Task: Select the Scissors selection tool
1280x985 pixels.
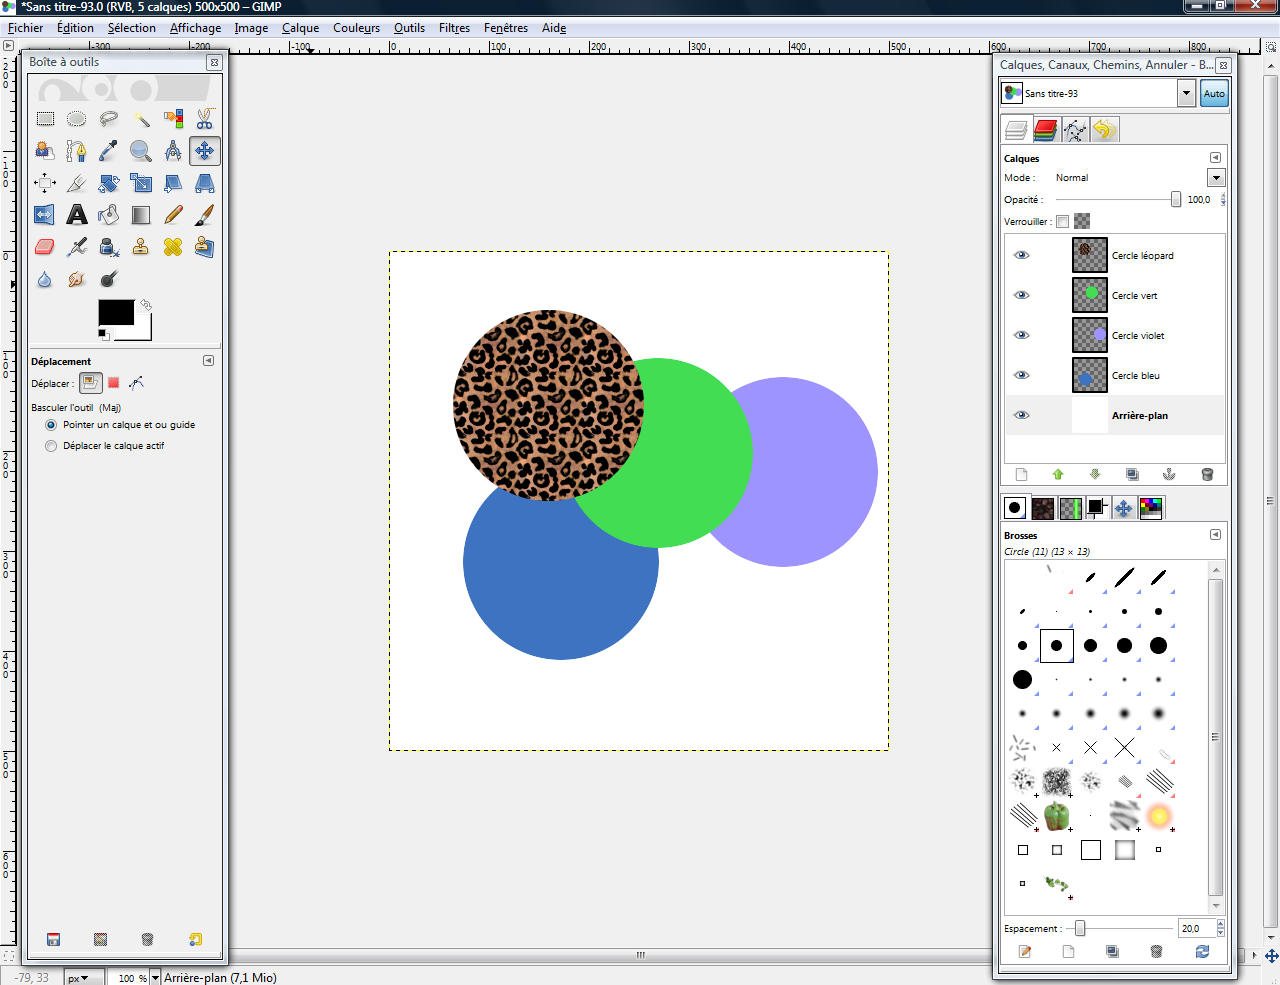Action: 204,119
